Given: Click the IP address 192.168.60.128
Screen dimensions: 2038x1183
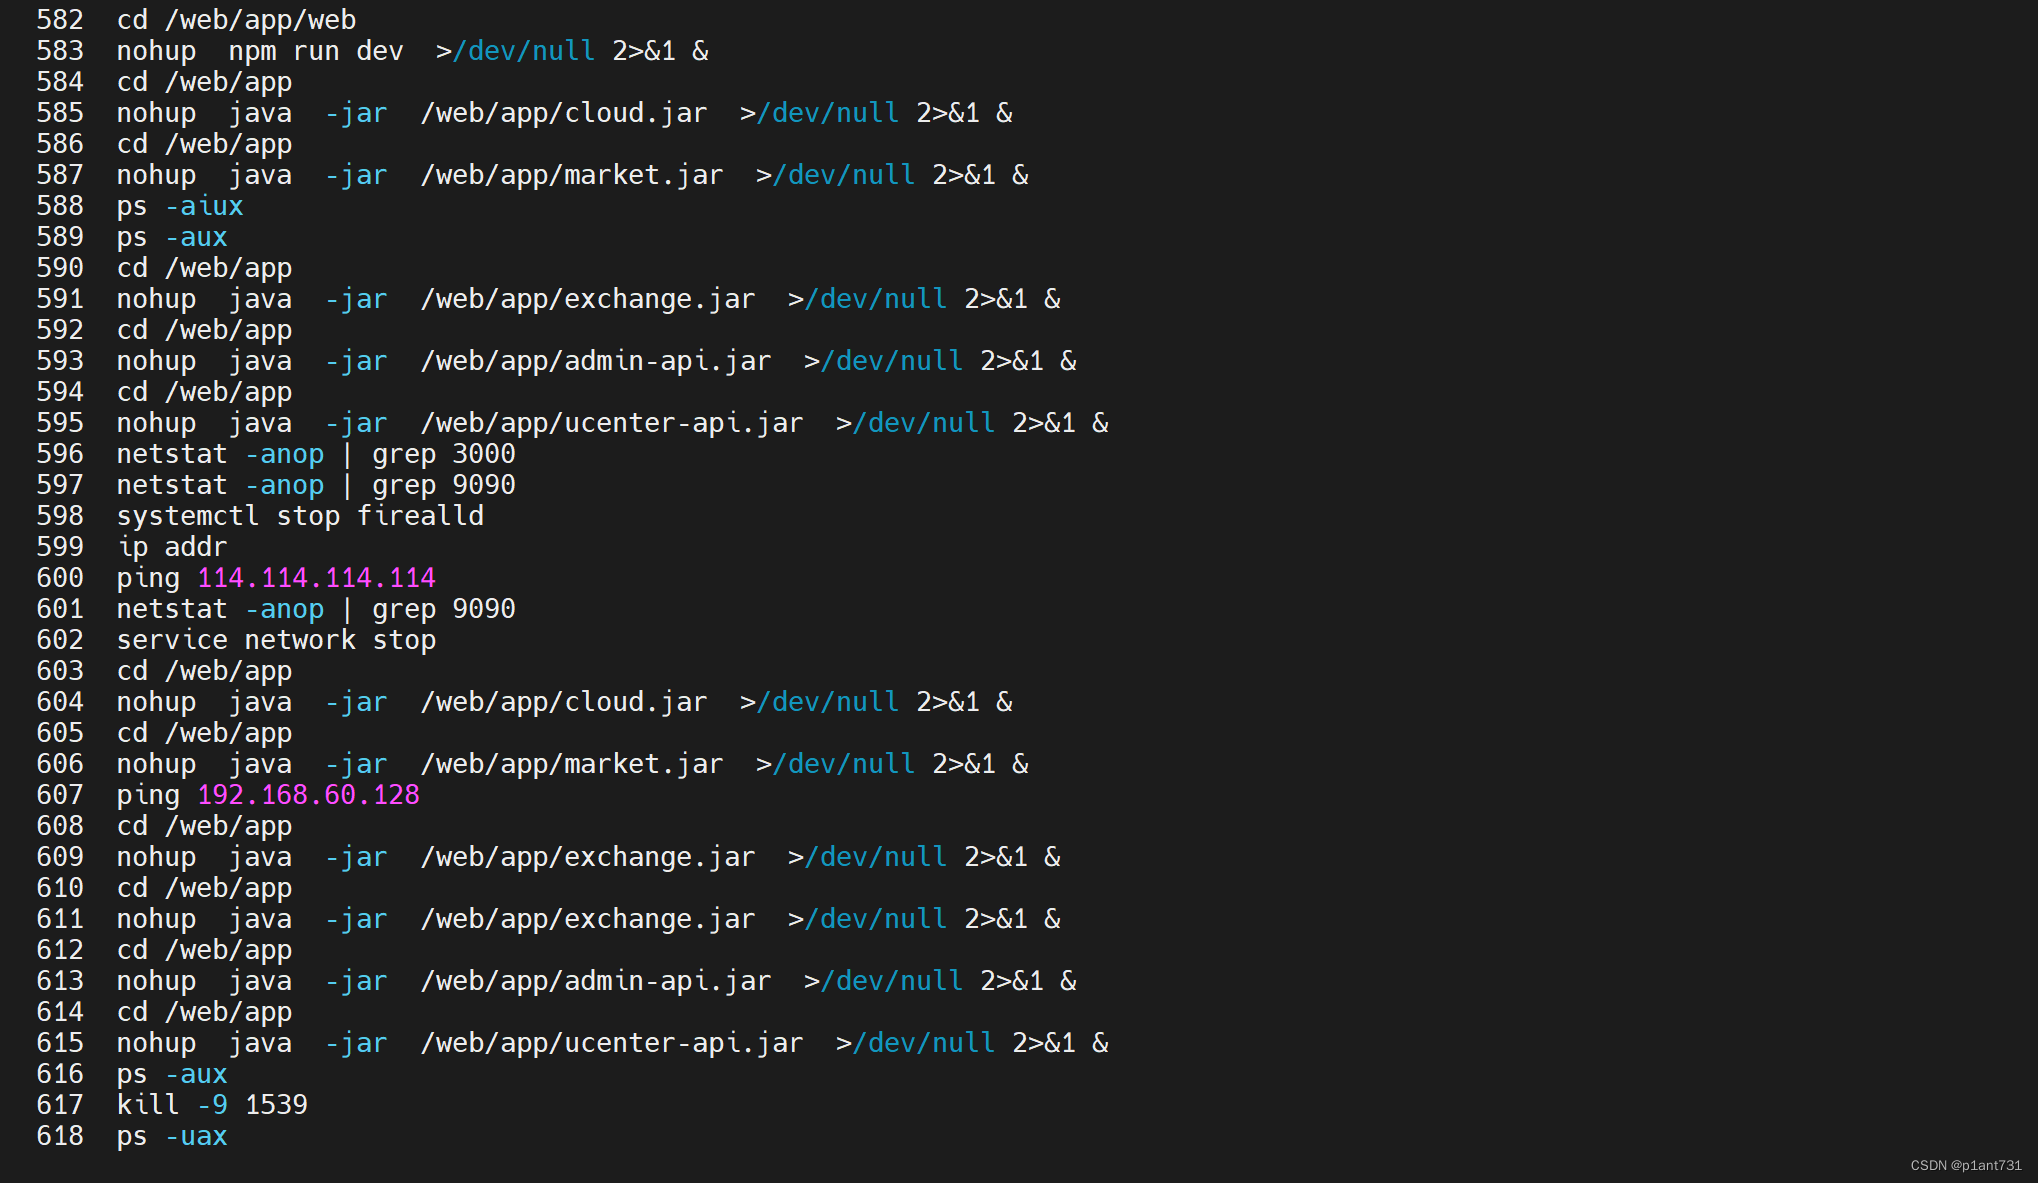Looking at the screenshot, I should (x=308, y=795).
